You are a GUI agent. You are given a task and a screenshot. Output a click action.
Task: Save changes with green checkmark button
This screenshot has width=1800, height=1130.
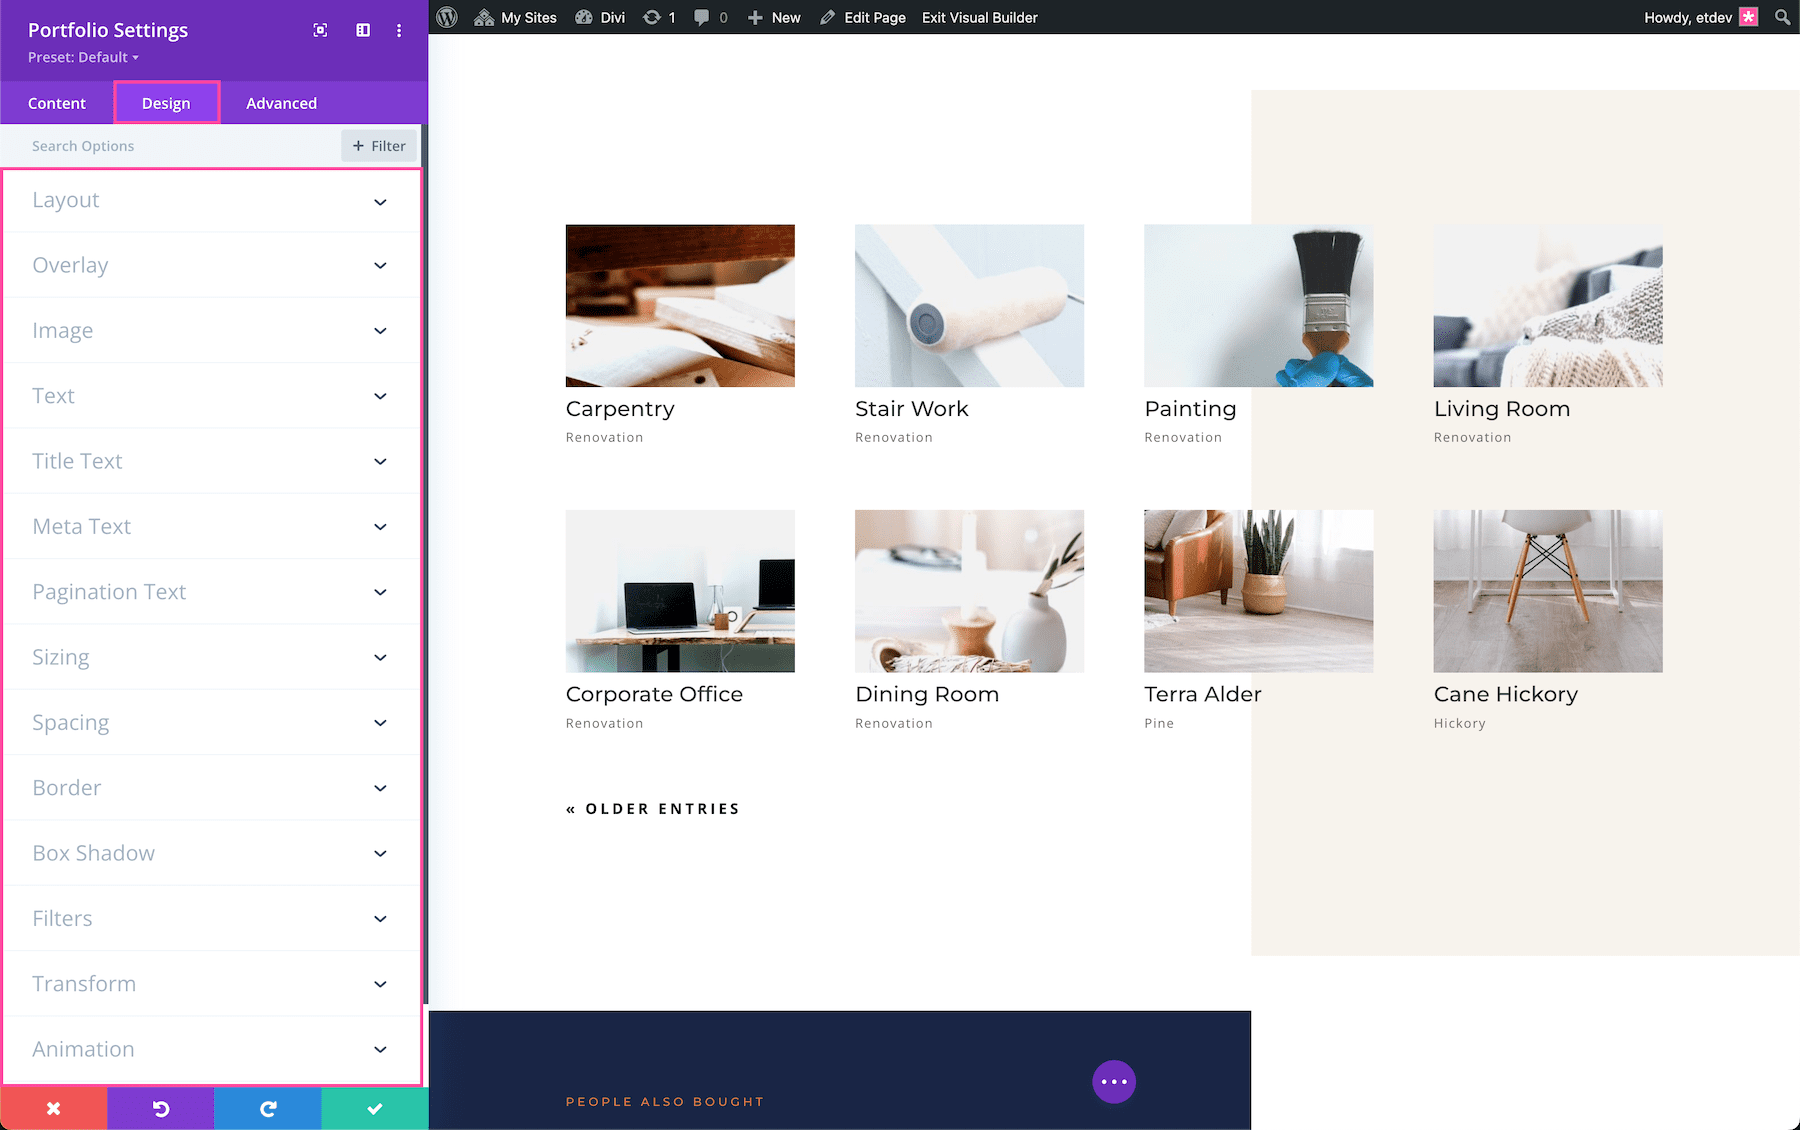coord(374,1108)
